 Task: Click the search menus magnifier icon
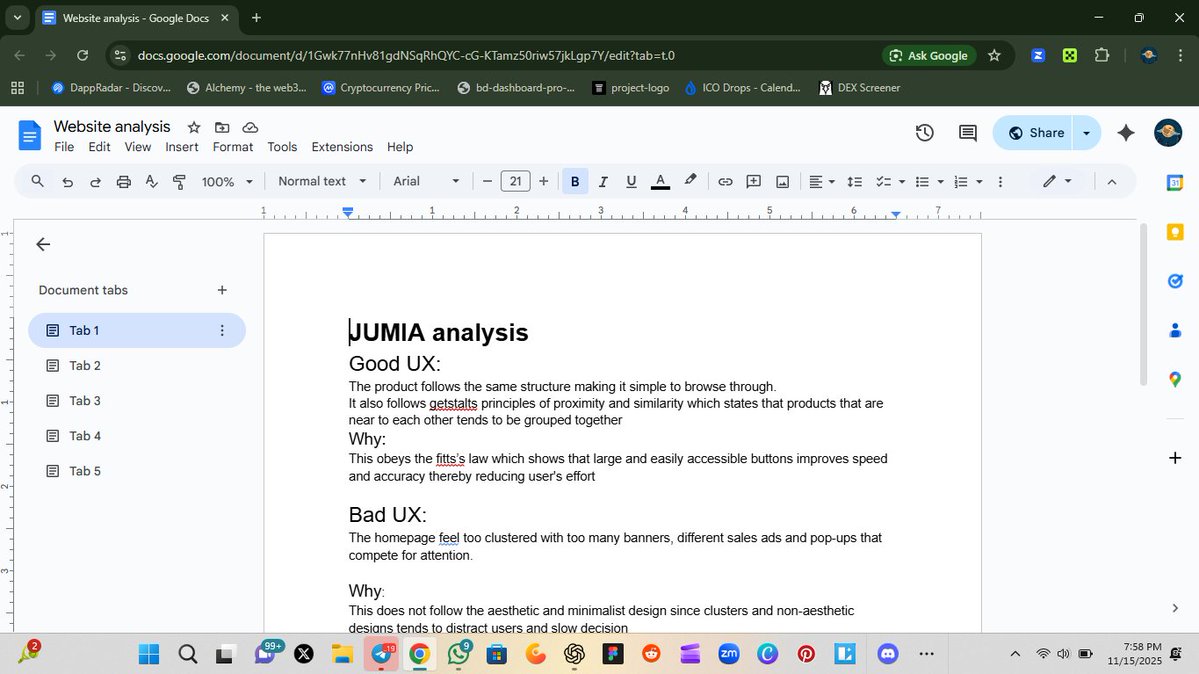[x=37, y=181]
